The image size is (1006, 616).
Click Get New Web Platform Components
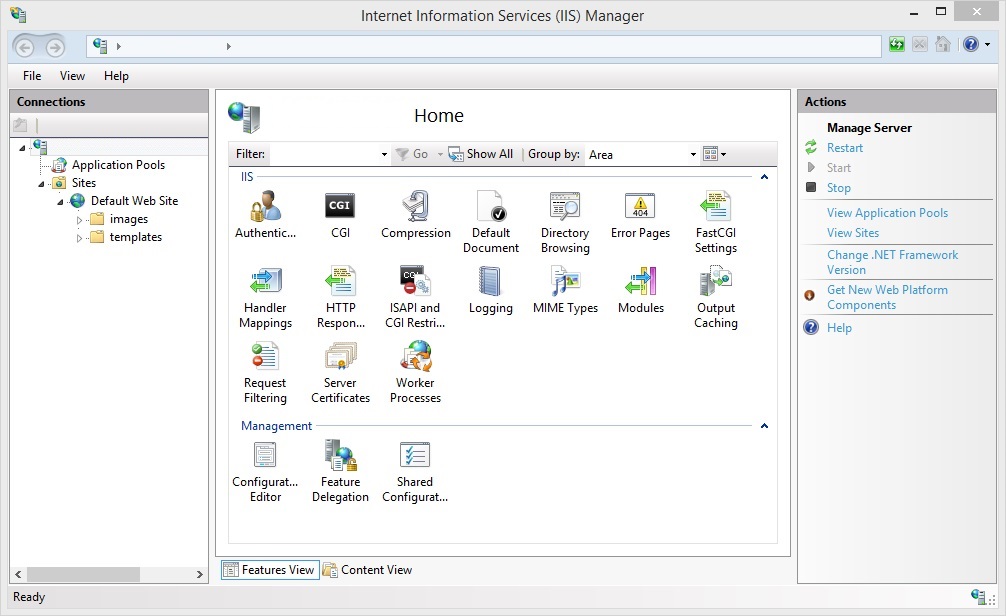[887, 297]
